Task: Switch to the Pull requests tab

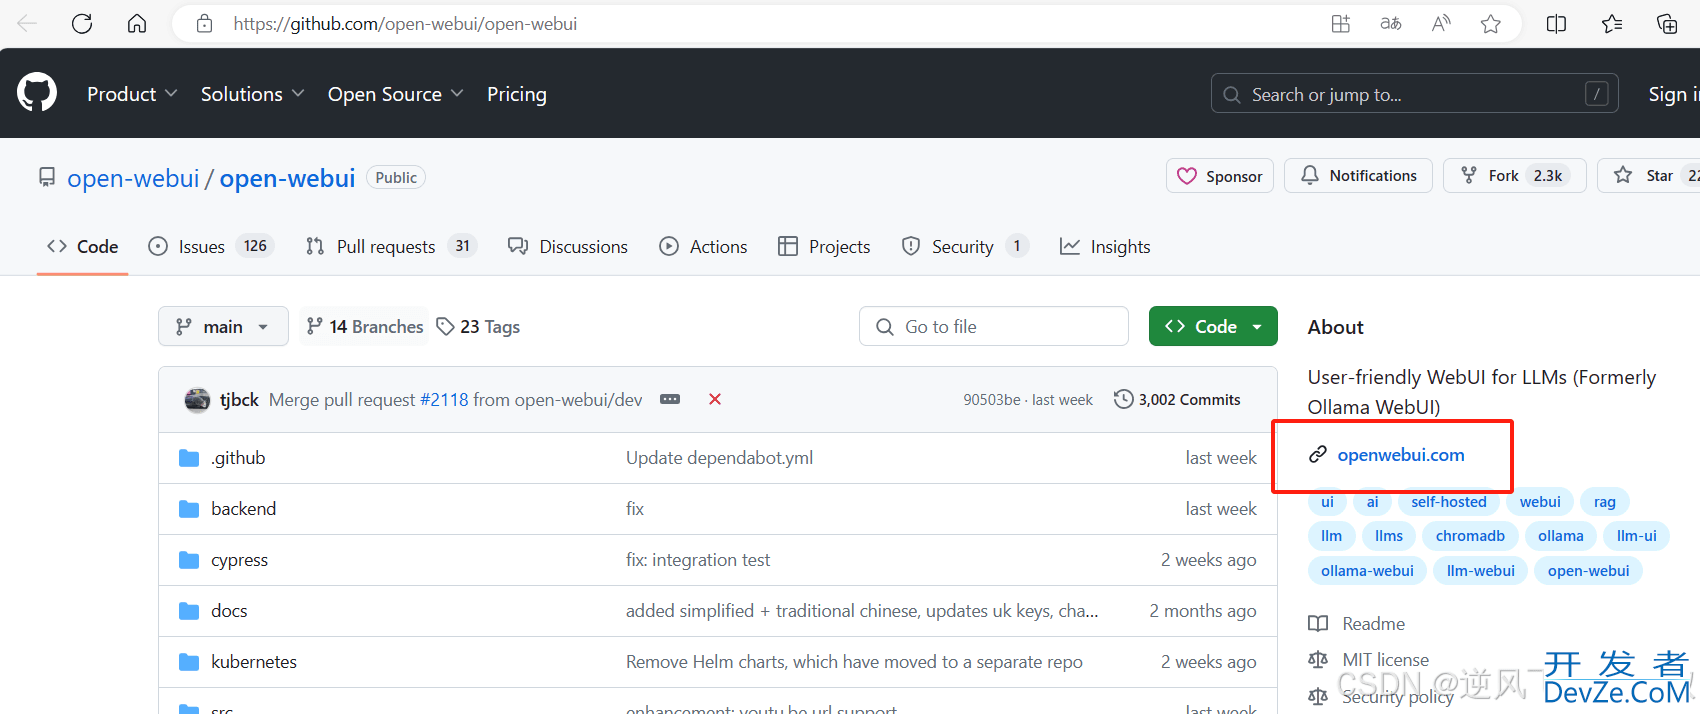Action: point(391,247)
